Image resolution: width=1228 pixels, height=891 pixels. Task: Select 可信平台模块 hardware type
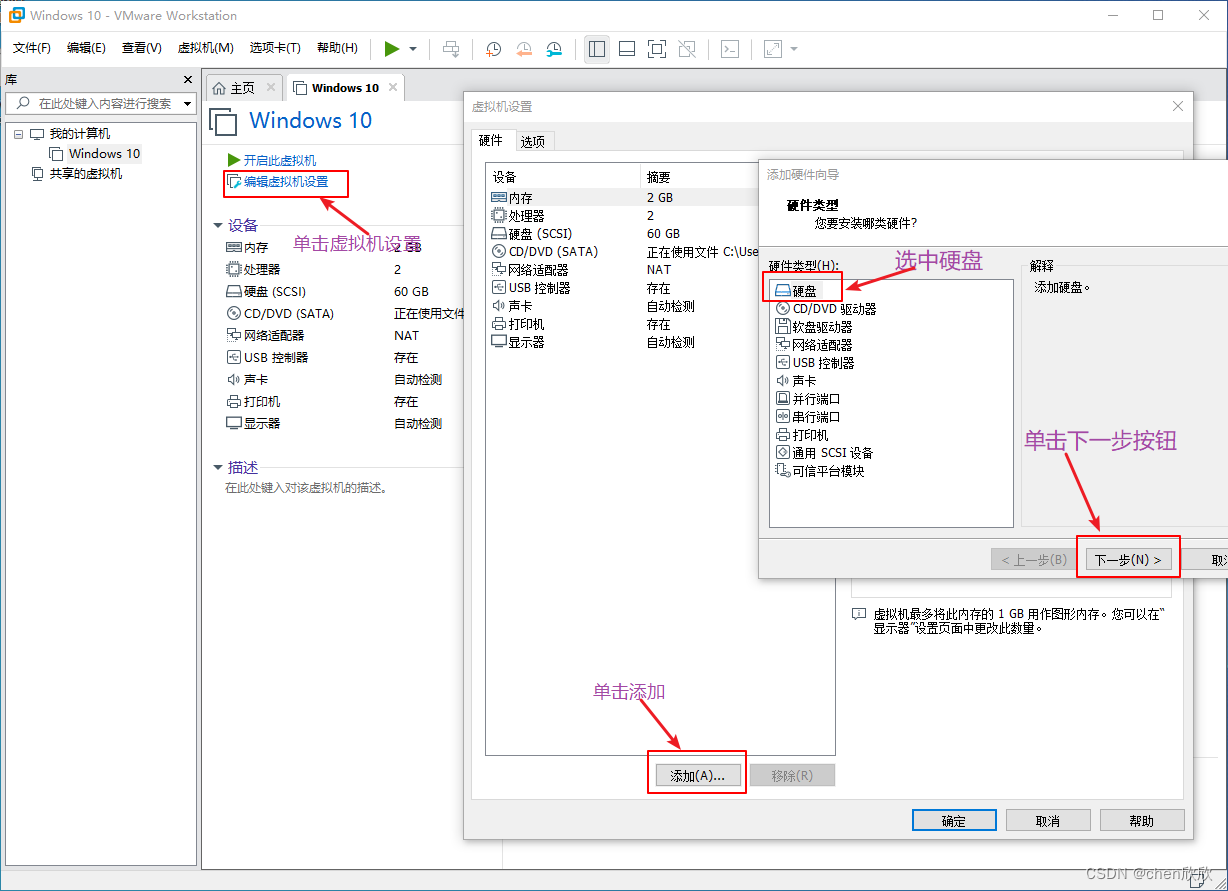click(820, 471)
